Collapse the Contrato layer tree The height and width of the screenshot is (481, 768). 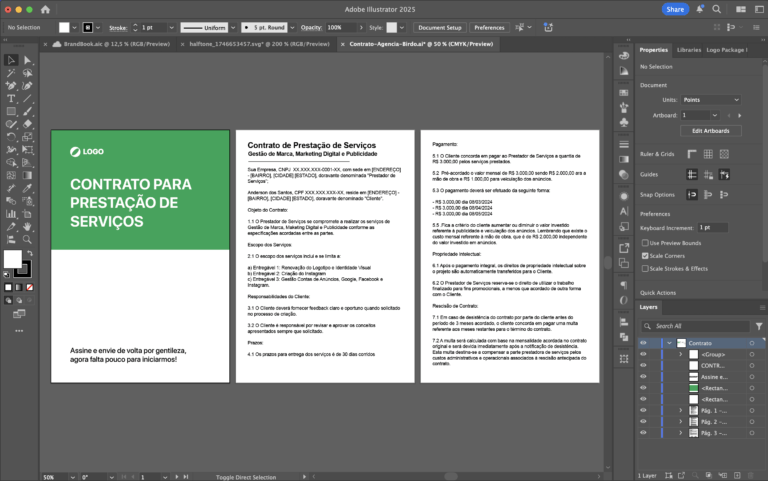668,342
